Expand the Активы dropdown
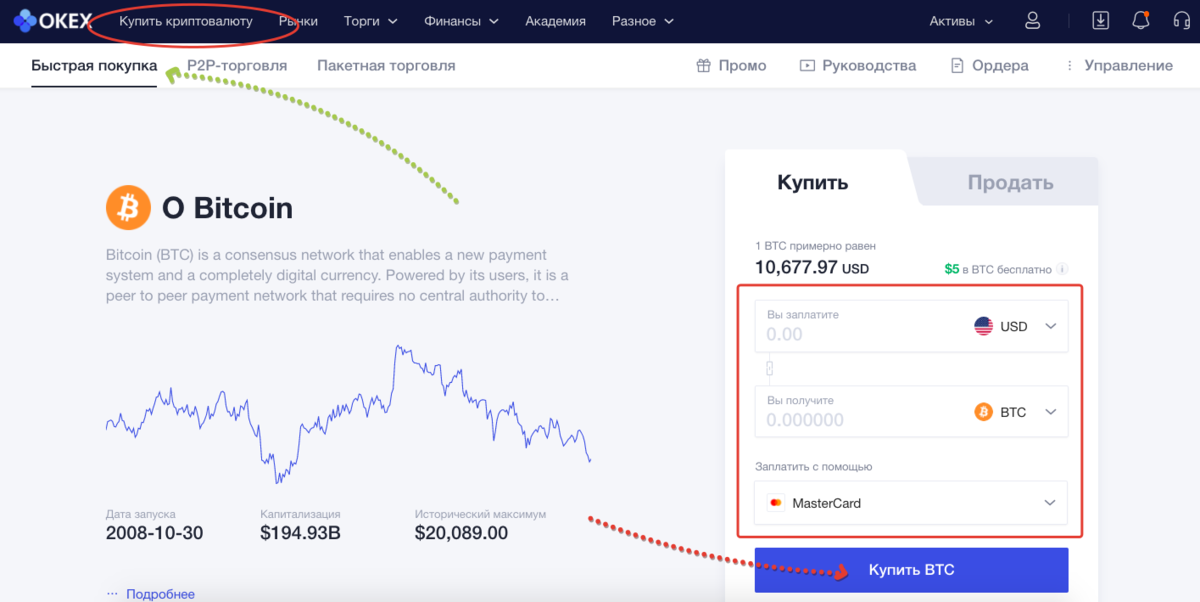The width and height of the screenshot is (1200, 602). click(960, 20)
